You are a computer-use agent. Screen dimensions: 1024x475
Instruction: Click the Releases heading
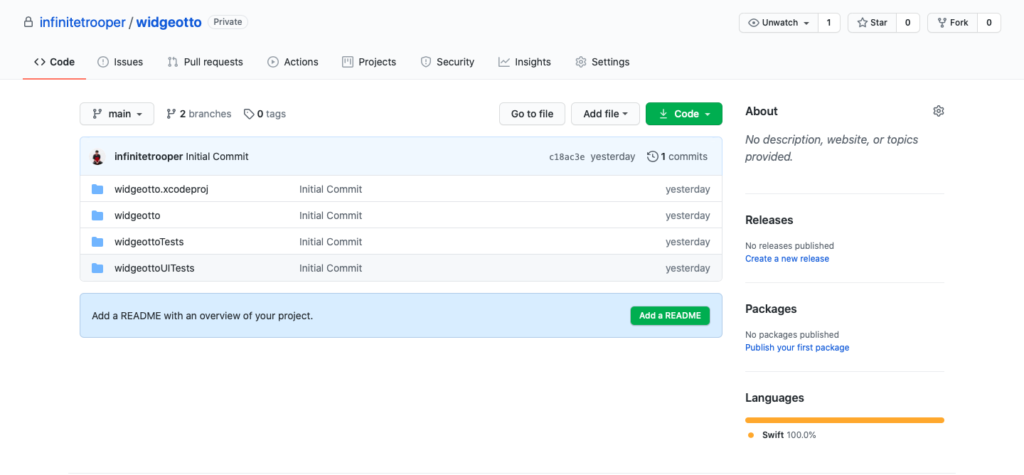(x=769, y=220)
